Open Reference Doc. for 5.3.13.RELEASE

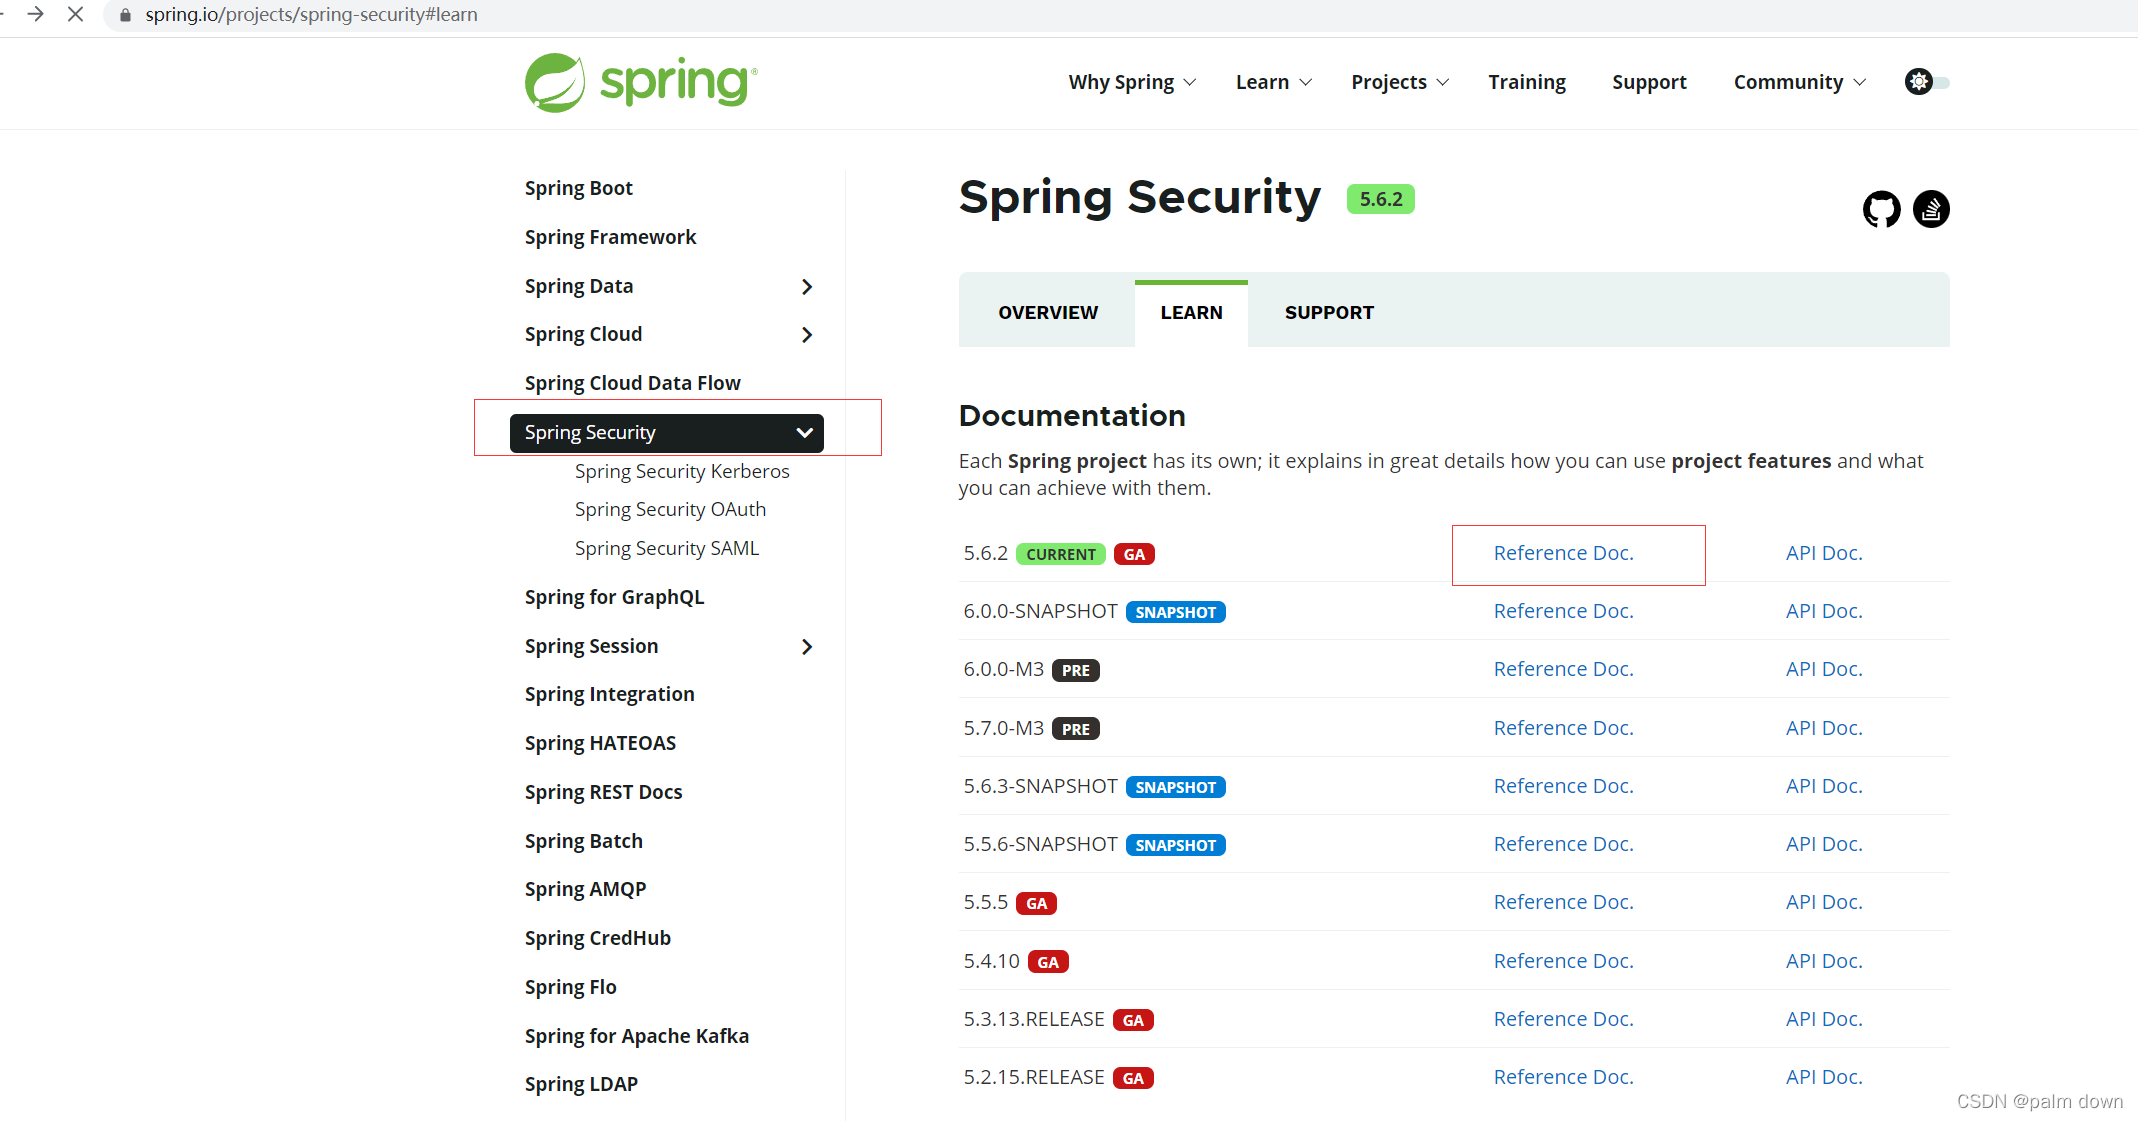1563,1019
